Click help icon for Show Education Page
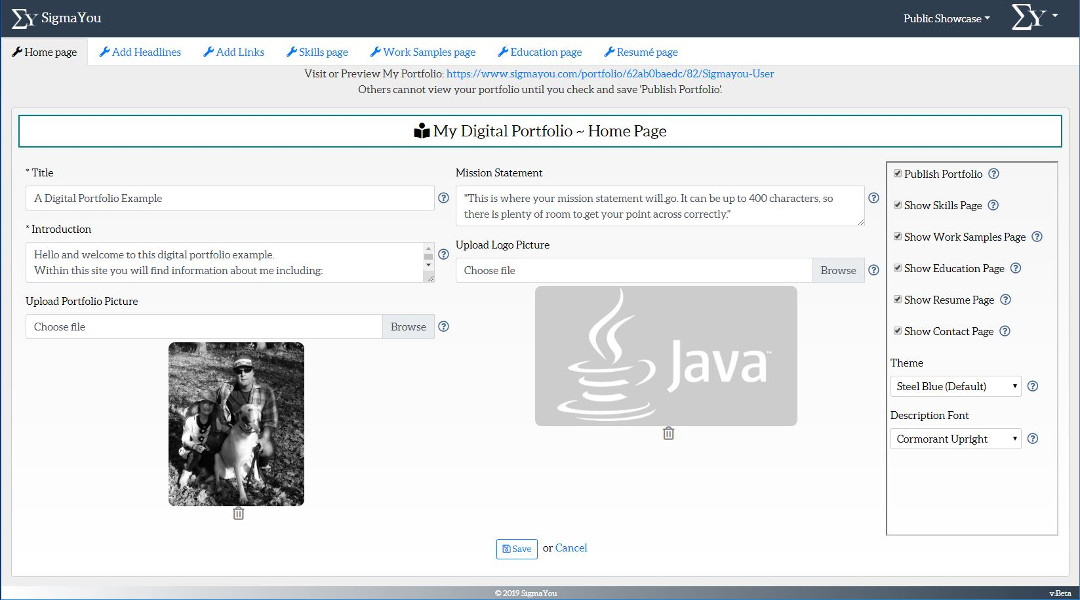1080x600 pixels. 1015,268
